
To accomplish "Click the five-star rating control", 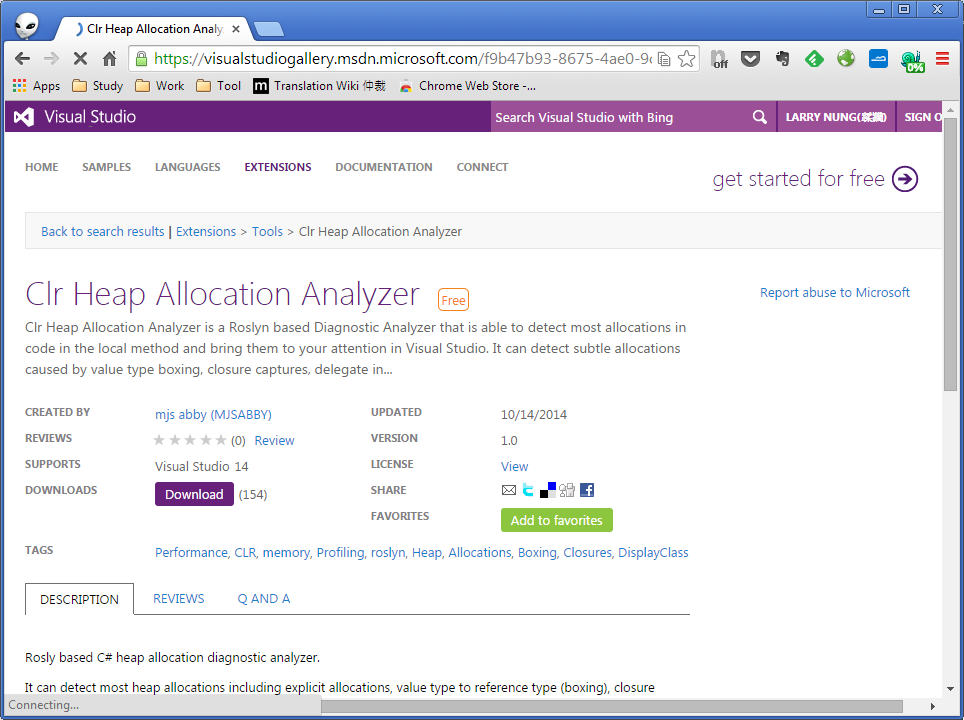I will click(x=190, y=440).
